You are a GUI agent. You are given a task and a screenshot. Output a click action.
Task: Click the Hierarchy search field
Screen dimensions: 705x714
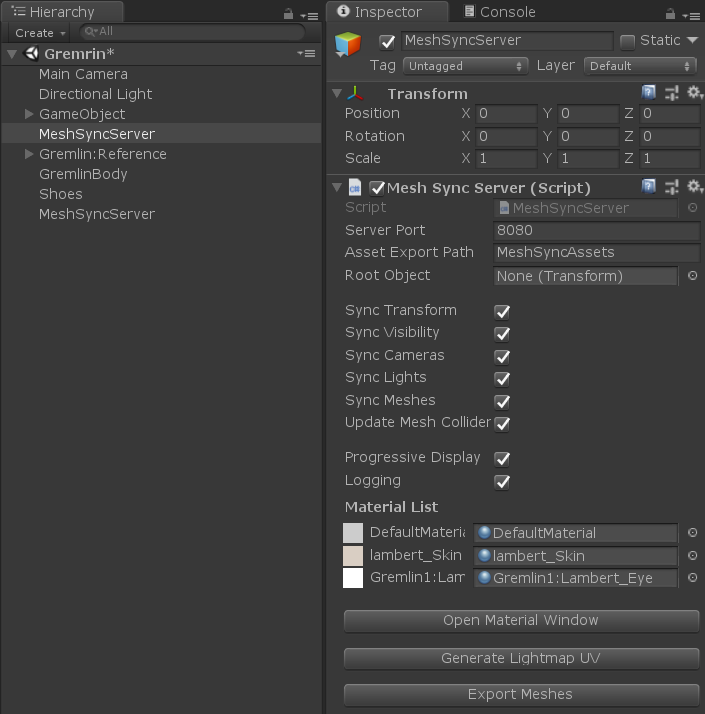coord(192,31)
